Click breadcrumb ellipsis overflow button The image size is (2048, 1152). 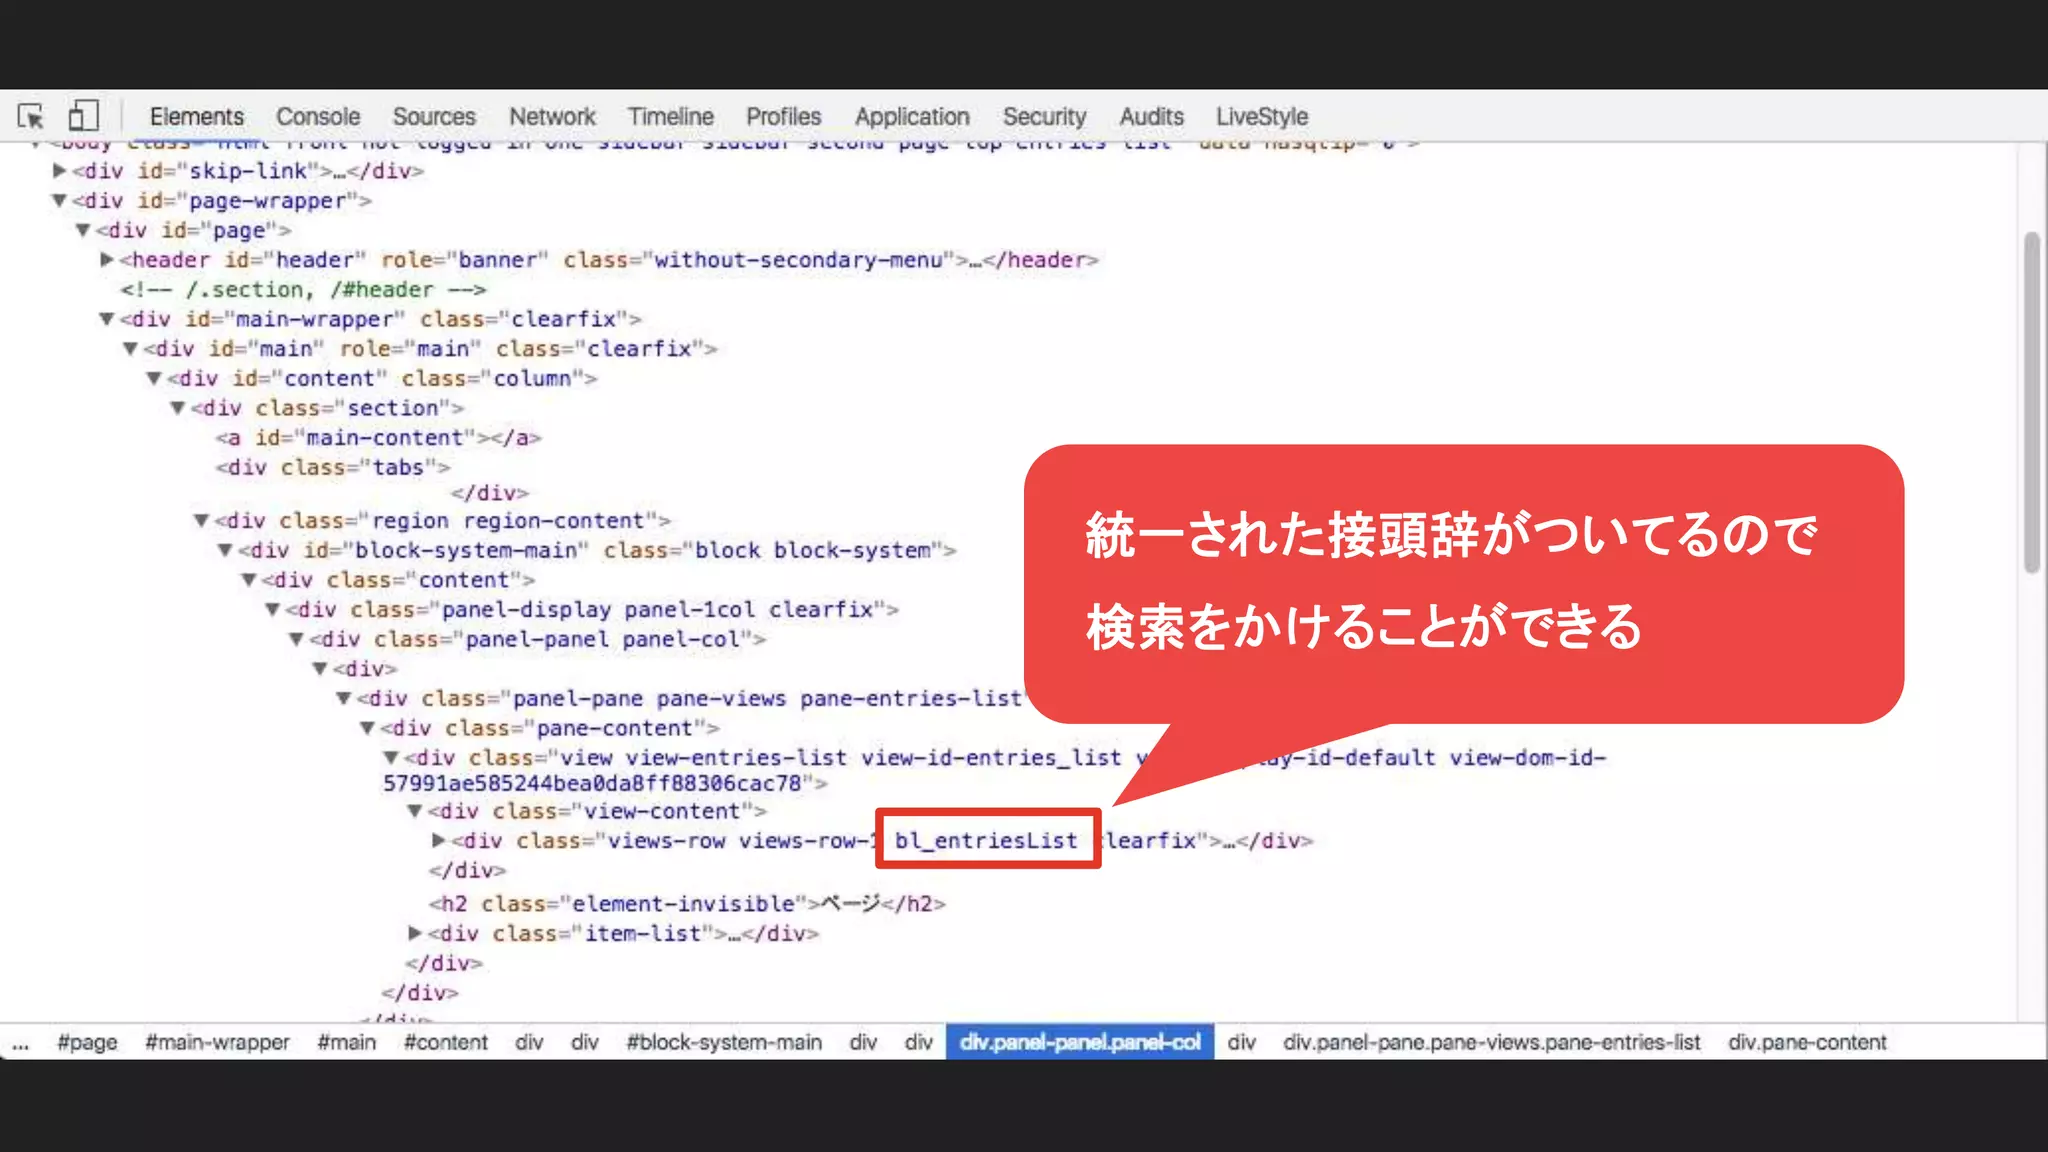(21, 1042)
